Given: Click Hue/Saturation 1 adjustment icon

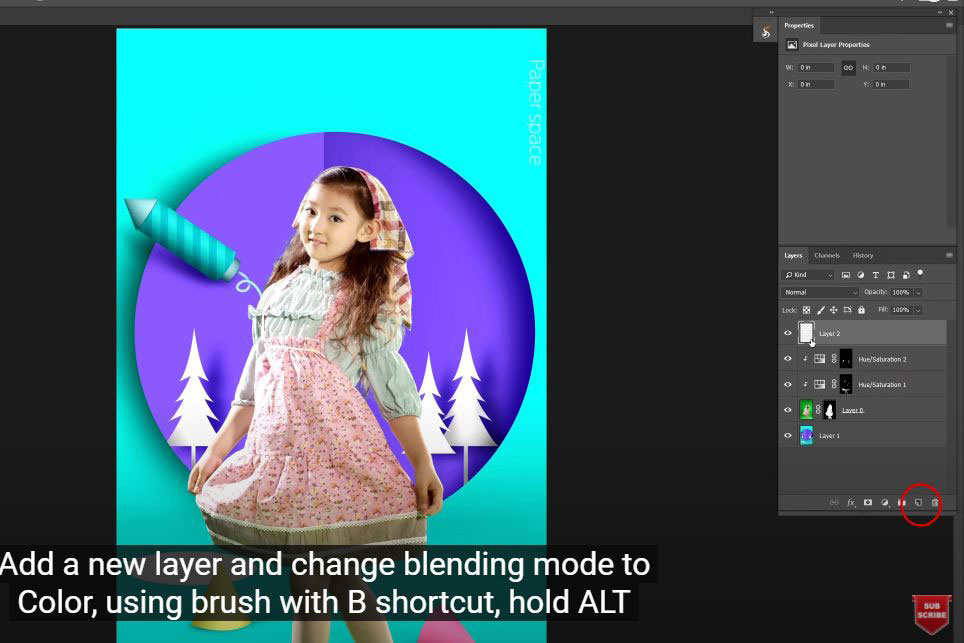Looking at the screenshot, I should coord(820,384).
